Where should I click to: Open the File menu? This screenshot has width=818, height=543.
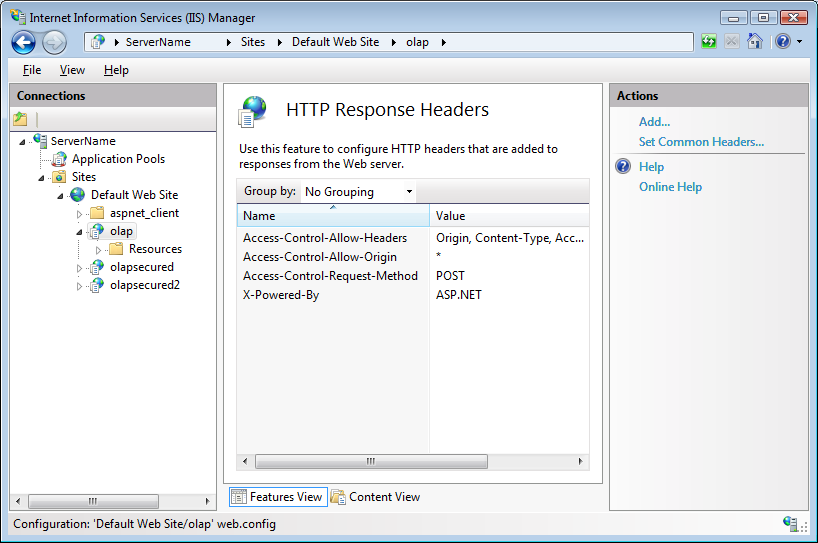32,70
